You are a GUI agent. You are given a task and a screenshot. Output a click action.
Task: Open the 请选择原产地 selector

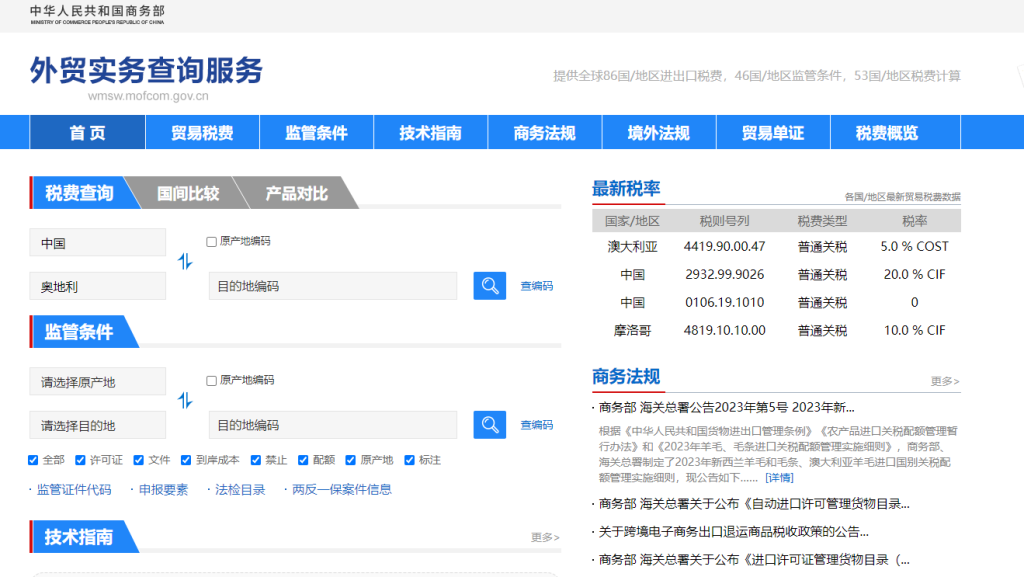tap(97, 382)
